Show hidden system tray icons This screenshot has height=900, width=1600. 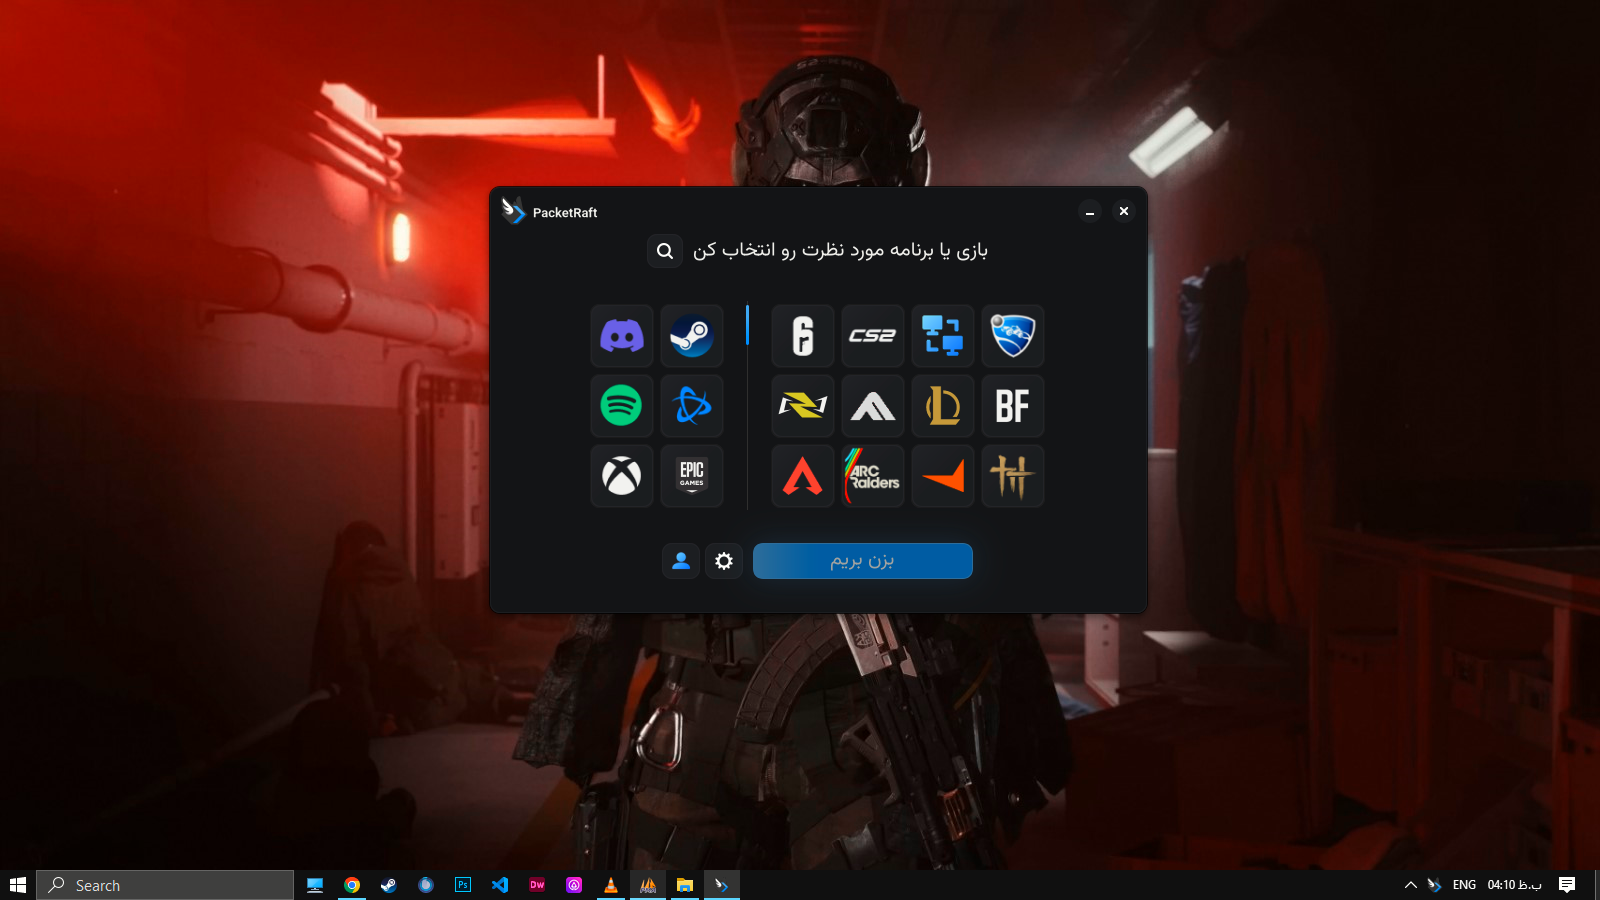tap(1411, 885)
